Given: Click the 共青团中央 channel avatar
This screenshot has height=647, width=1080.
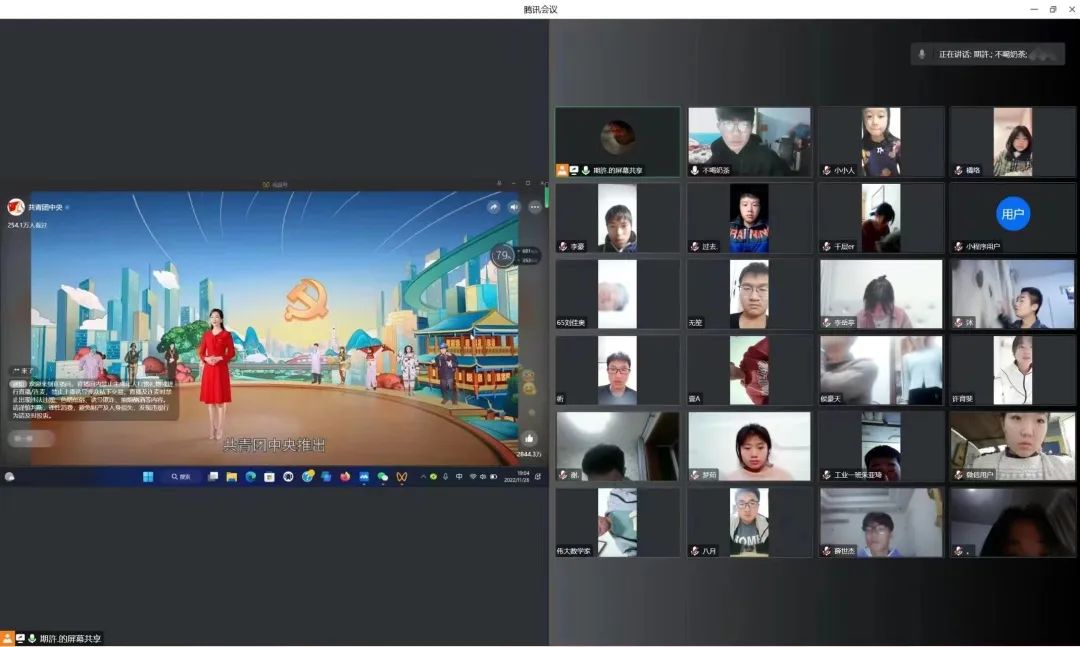Looking at the screenshot, I should (x=16, y=207).
